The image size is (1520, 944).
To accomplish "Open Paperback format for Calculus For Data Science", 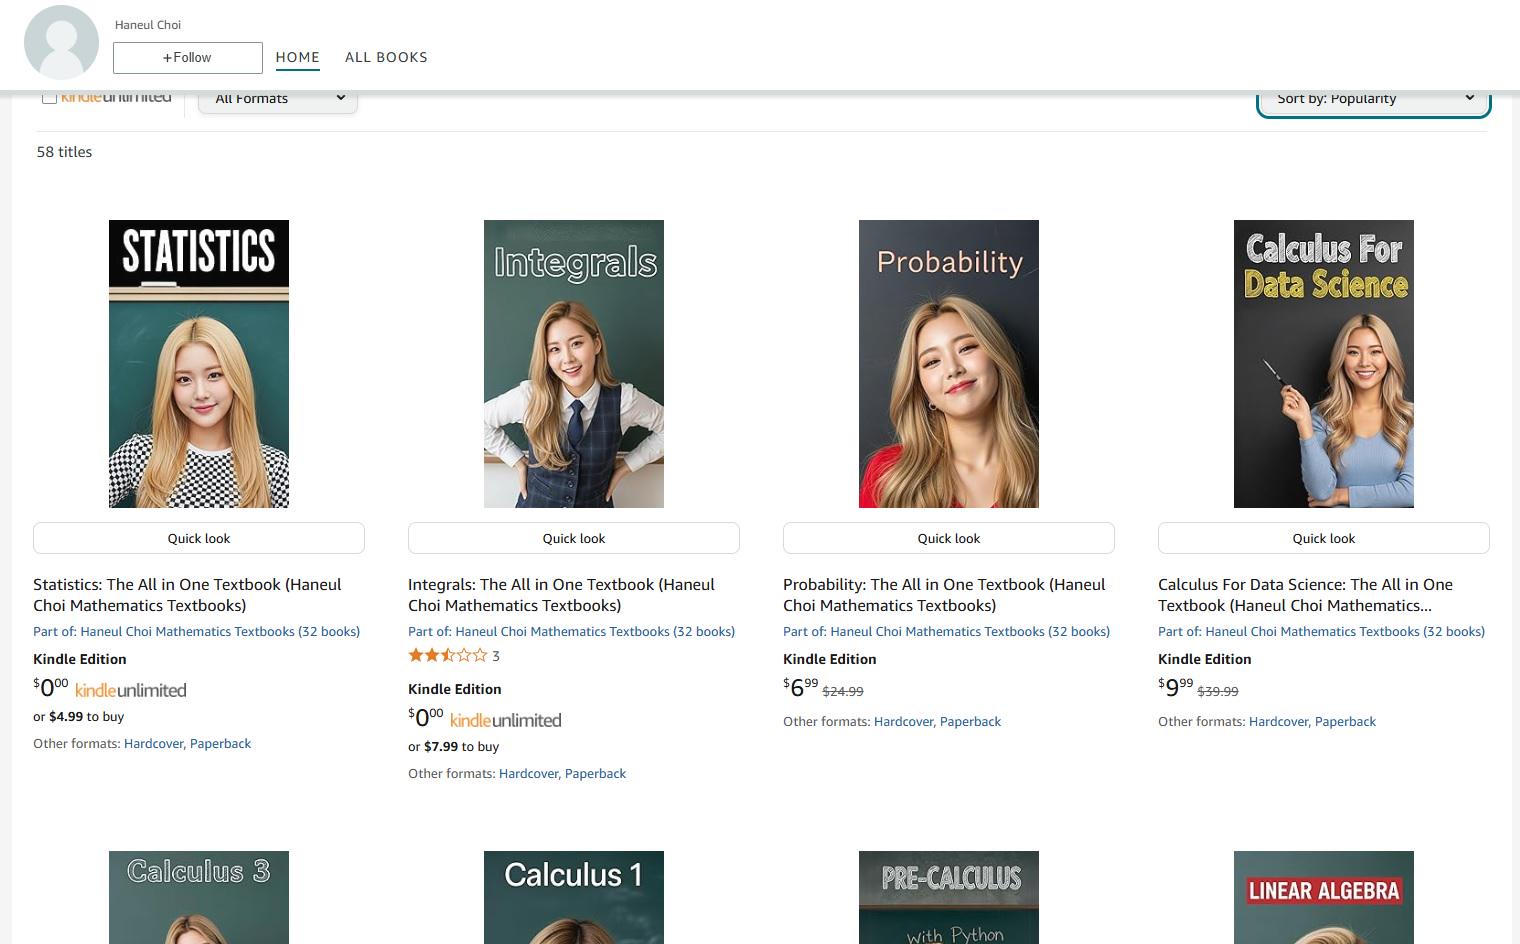I will tap(1345, 721).
